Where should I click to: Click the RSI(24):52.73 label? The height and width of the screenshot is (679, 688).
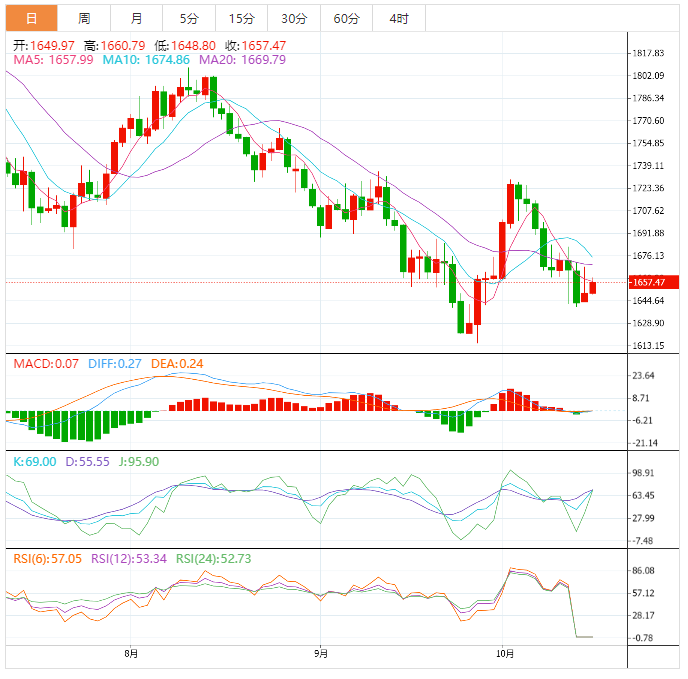214,559
